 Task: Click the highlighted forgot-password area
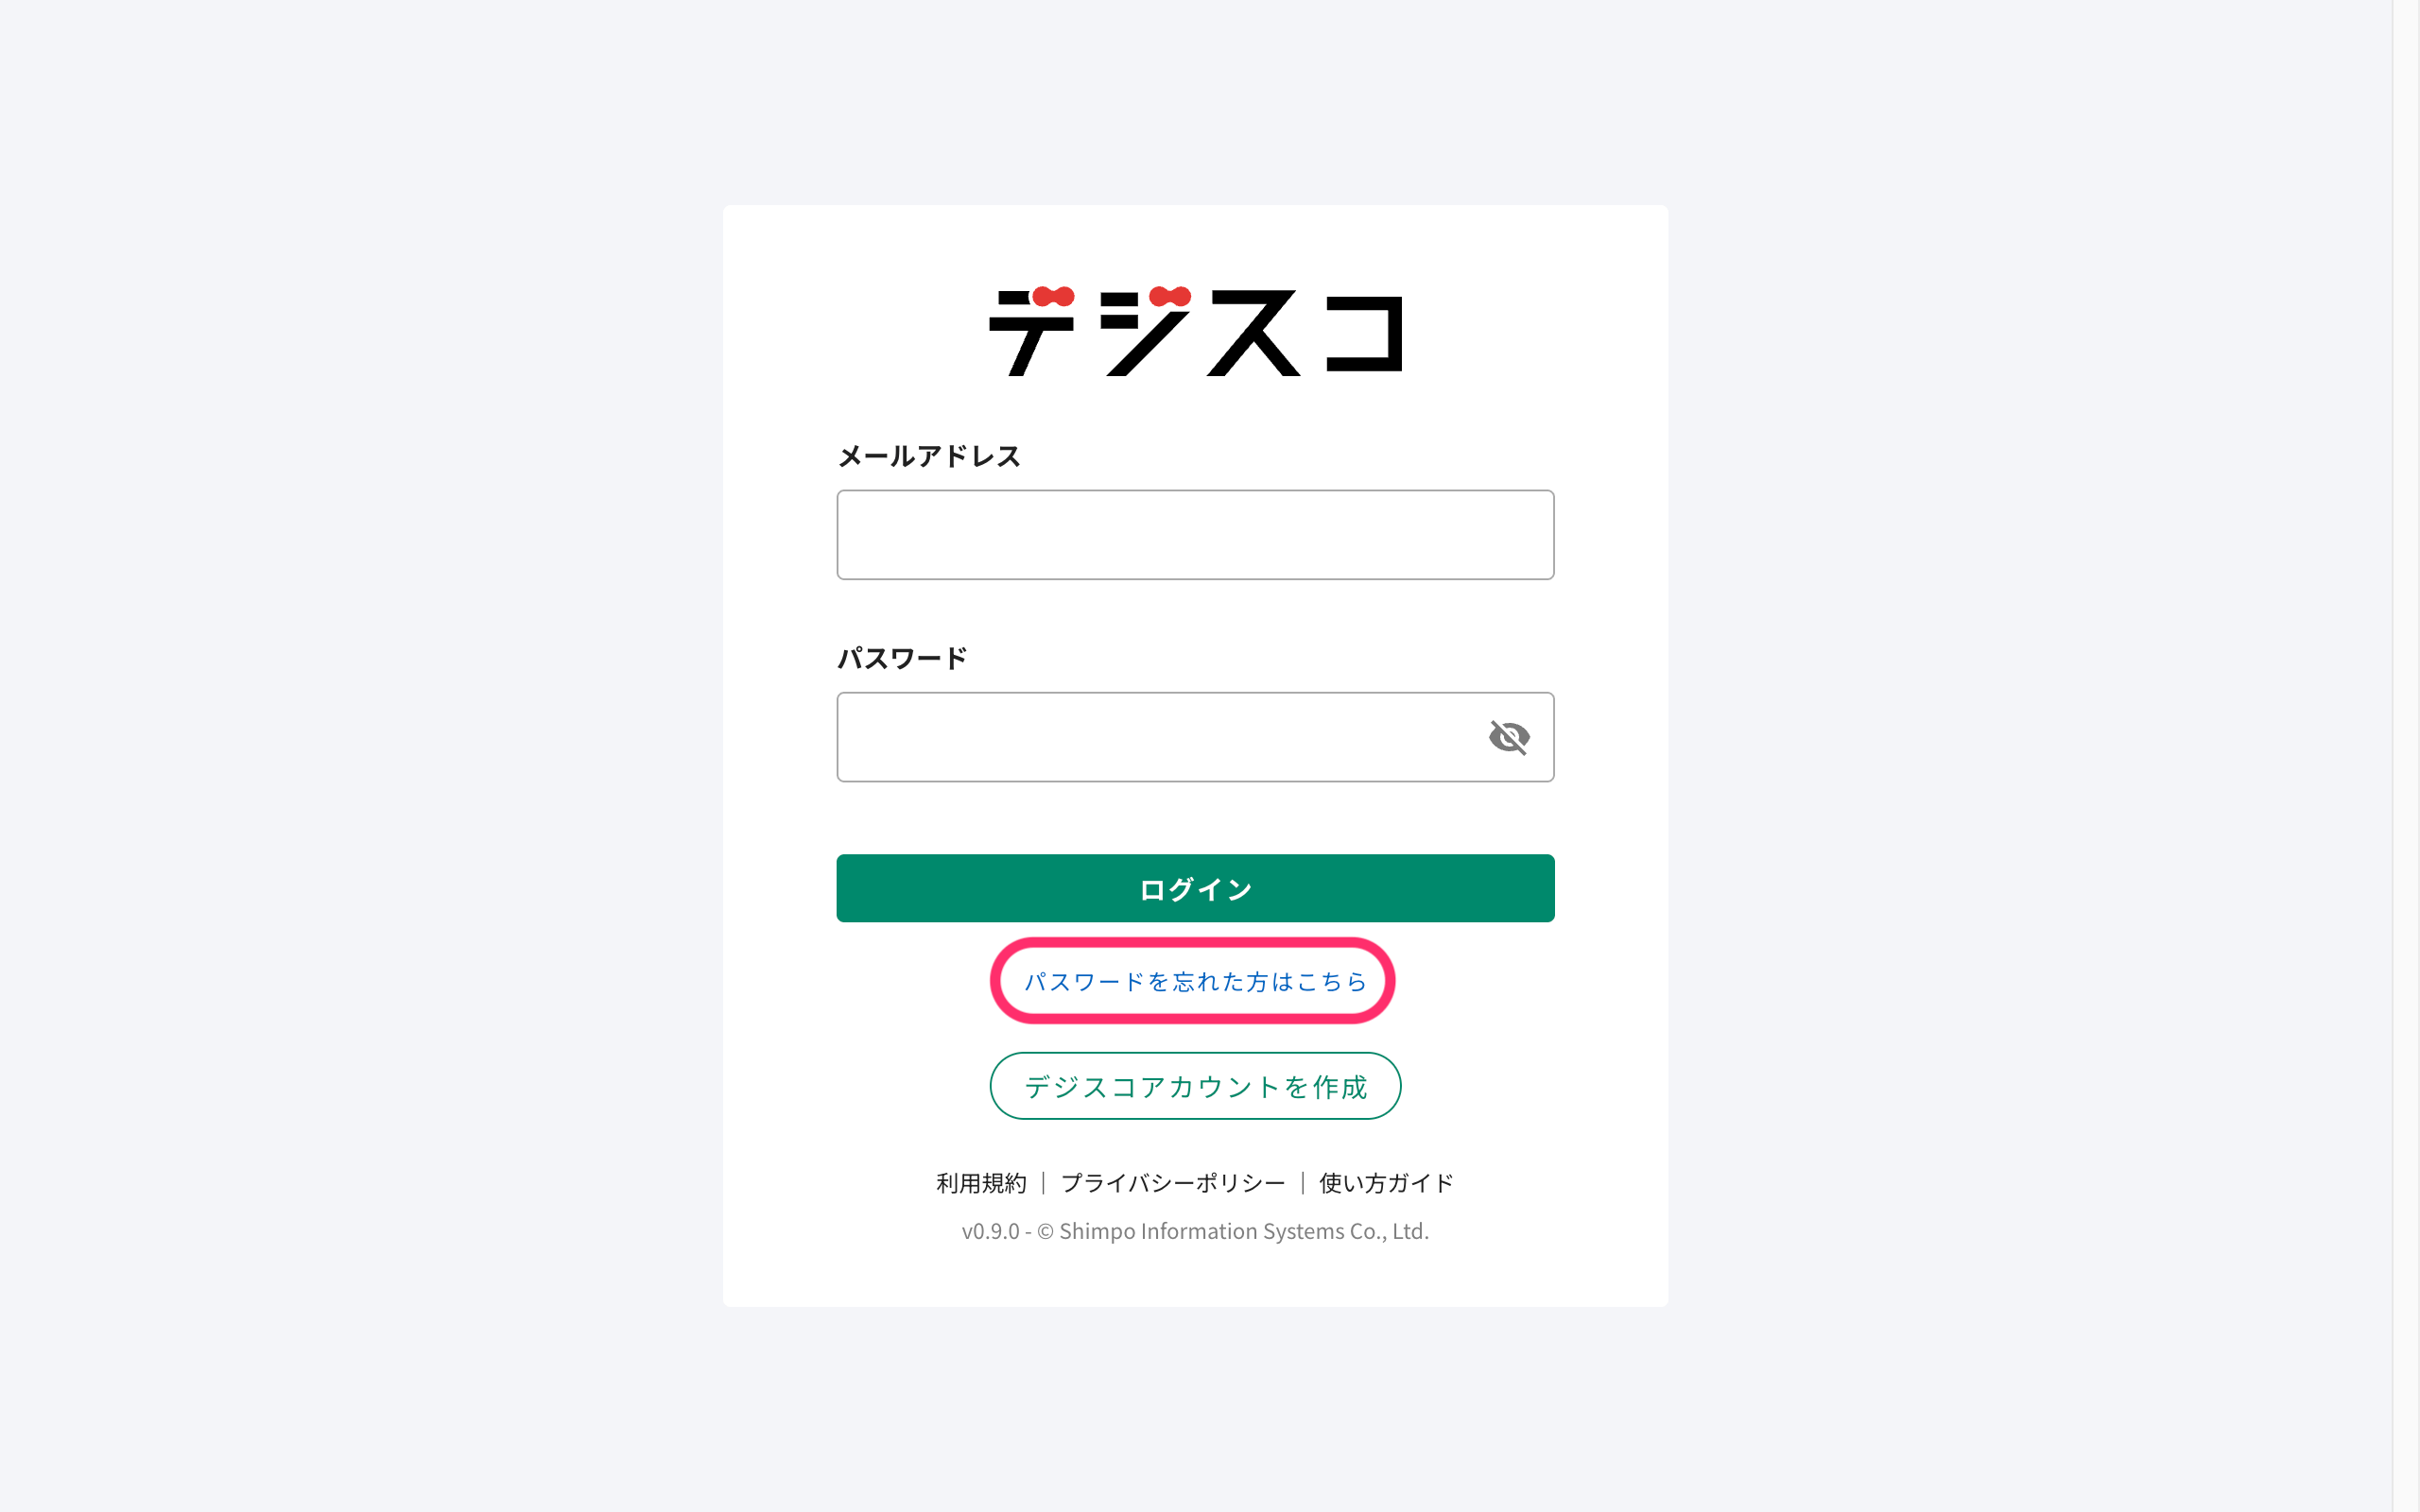pyautogui.click(x=1194, y=981)
